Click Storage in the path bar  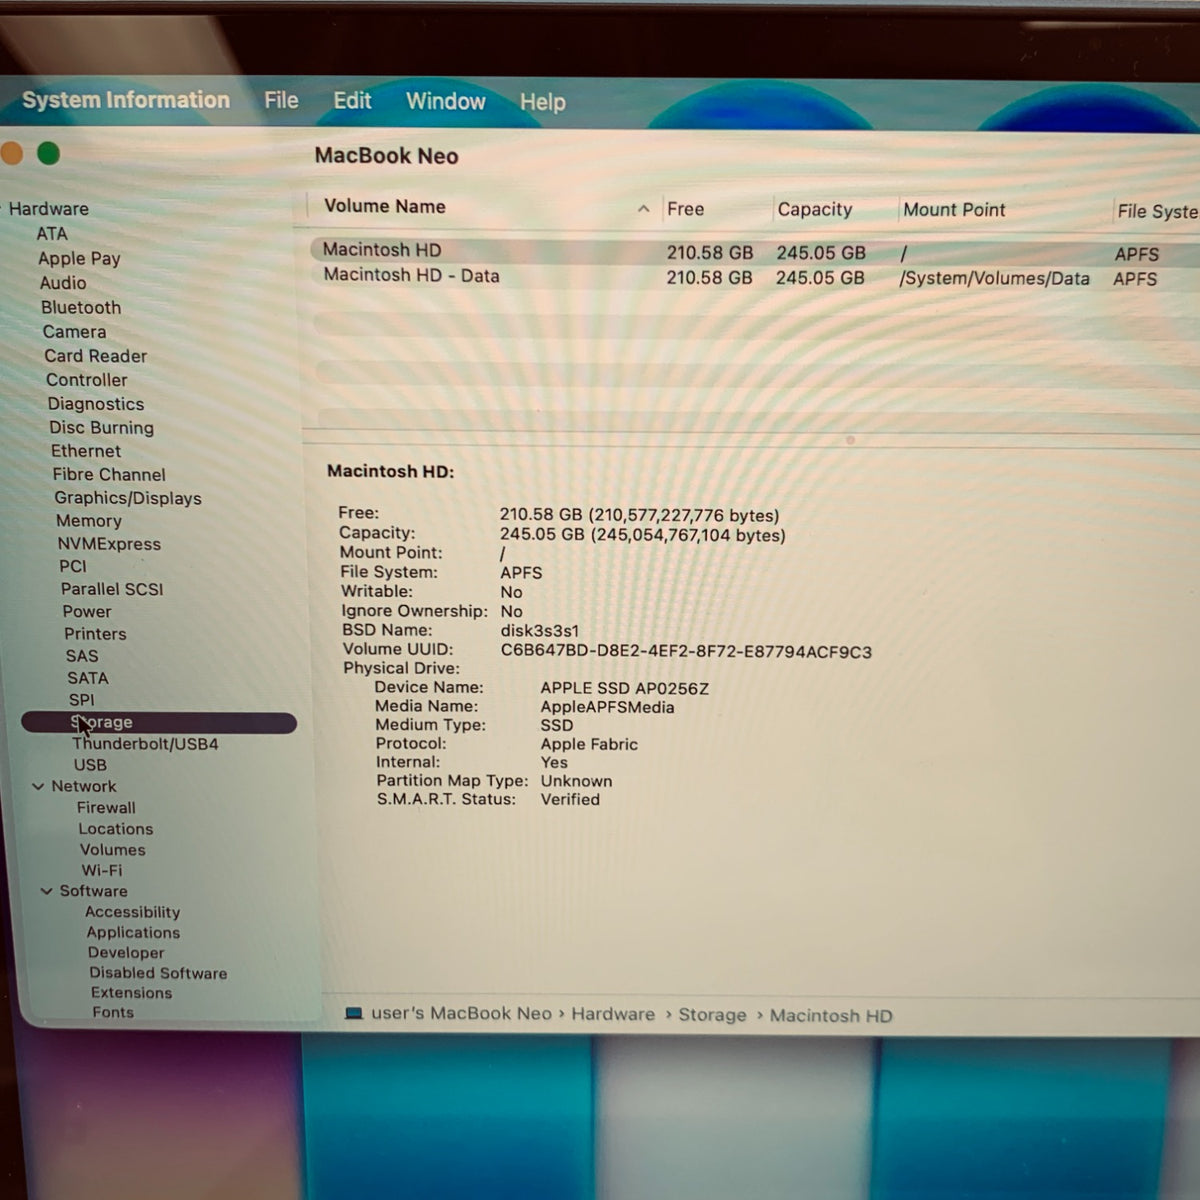(x=712, y=1015)
